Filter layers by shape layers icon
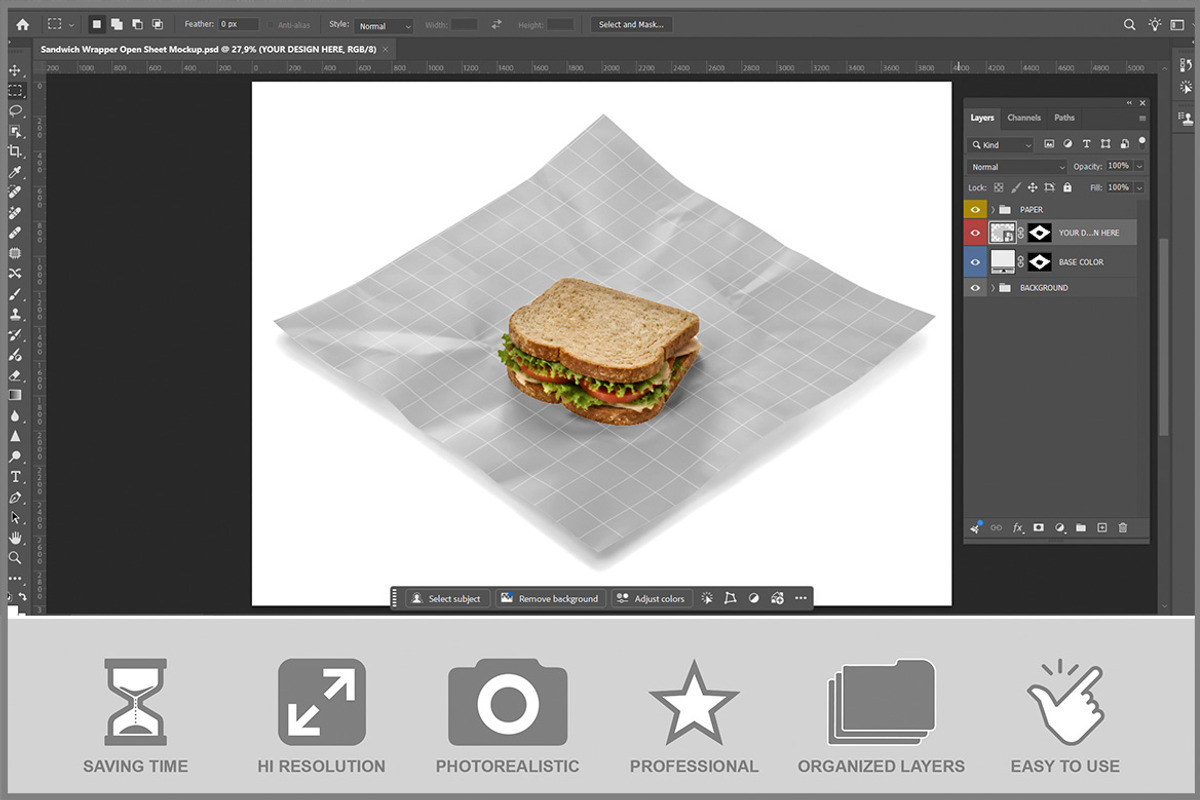Screen dimensions: 1200x800 point(1106,144)
